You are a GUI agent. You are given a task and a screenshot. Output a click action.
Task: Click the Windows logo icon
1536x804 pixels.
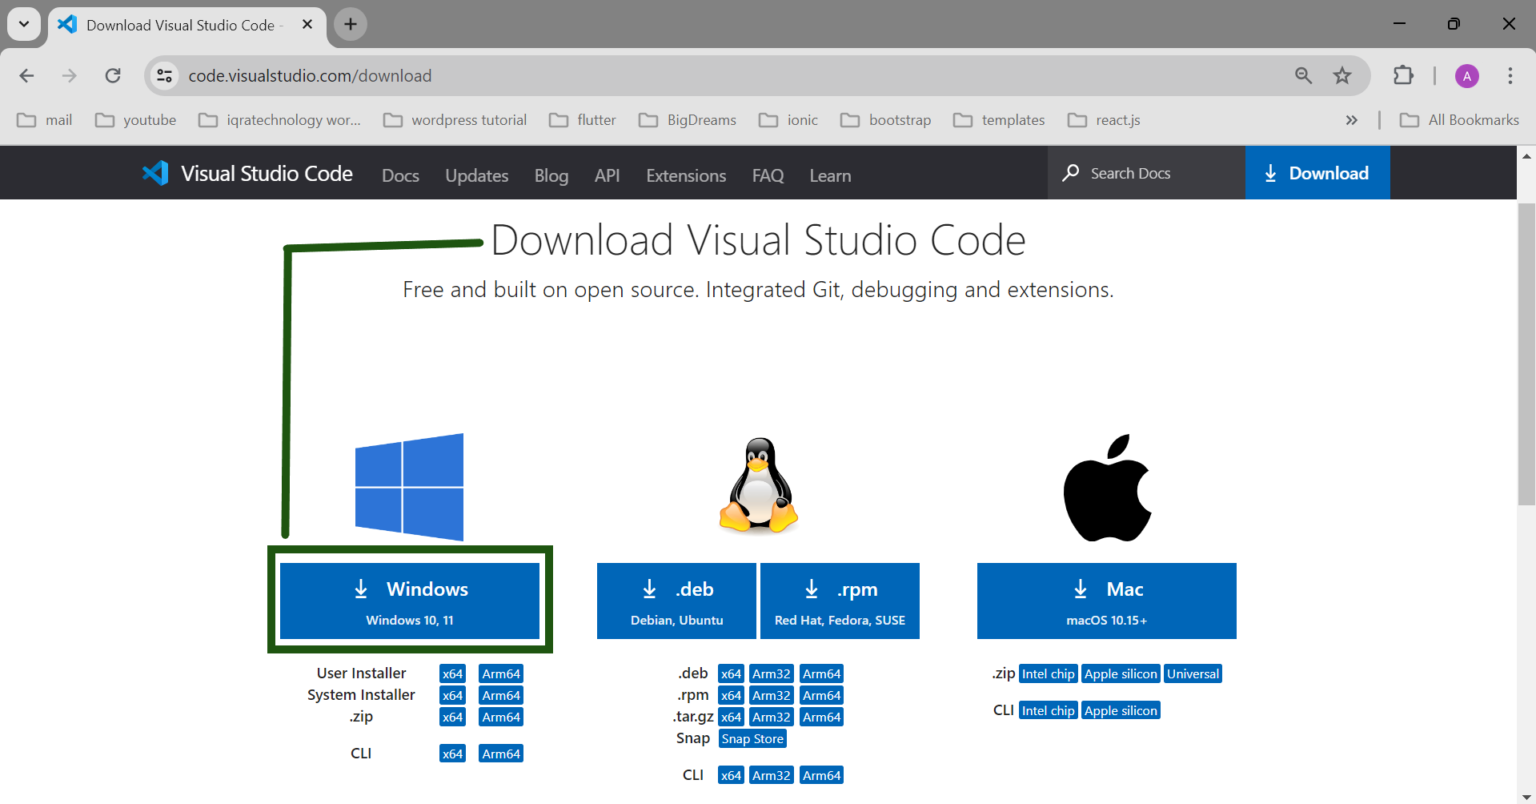pyautogui.click(x=409, y=486)
